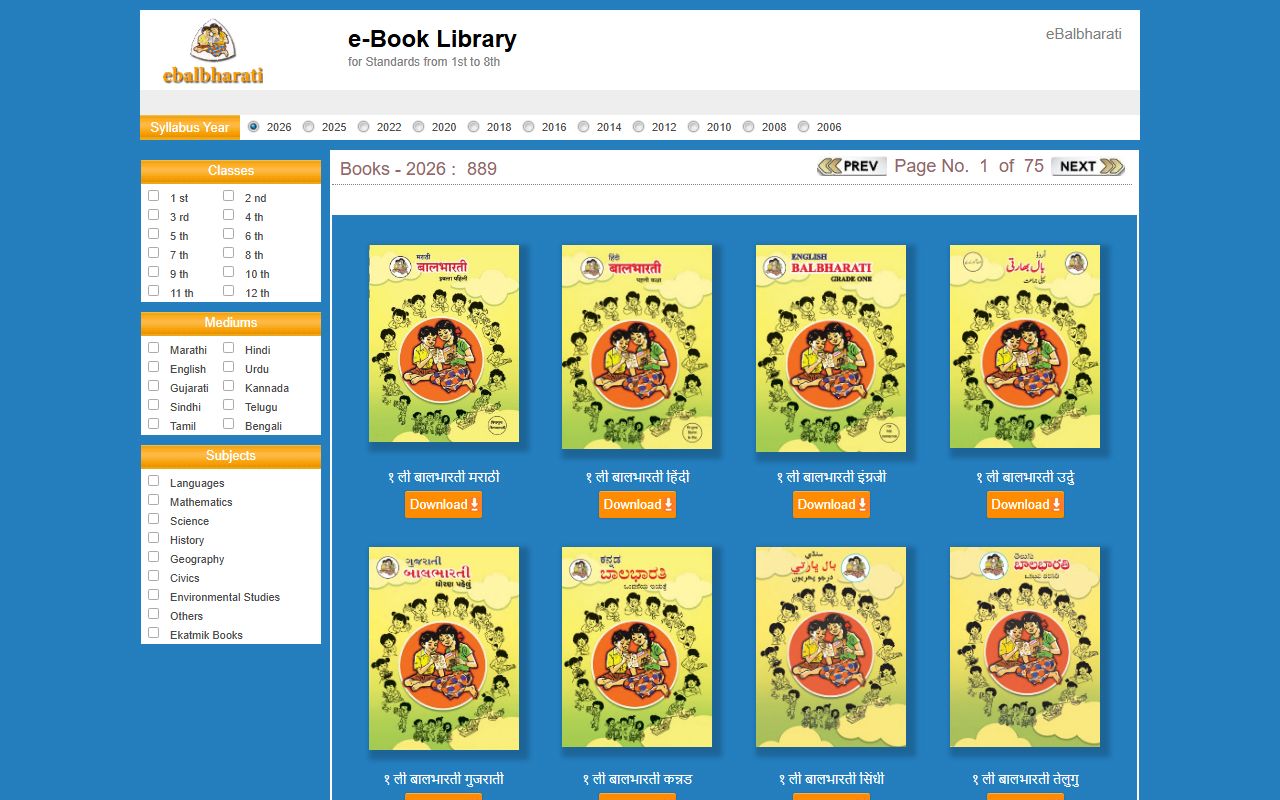Open the Kannada Balbharati cover thumbnail

[637, 647]
